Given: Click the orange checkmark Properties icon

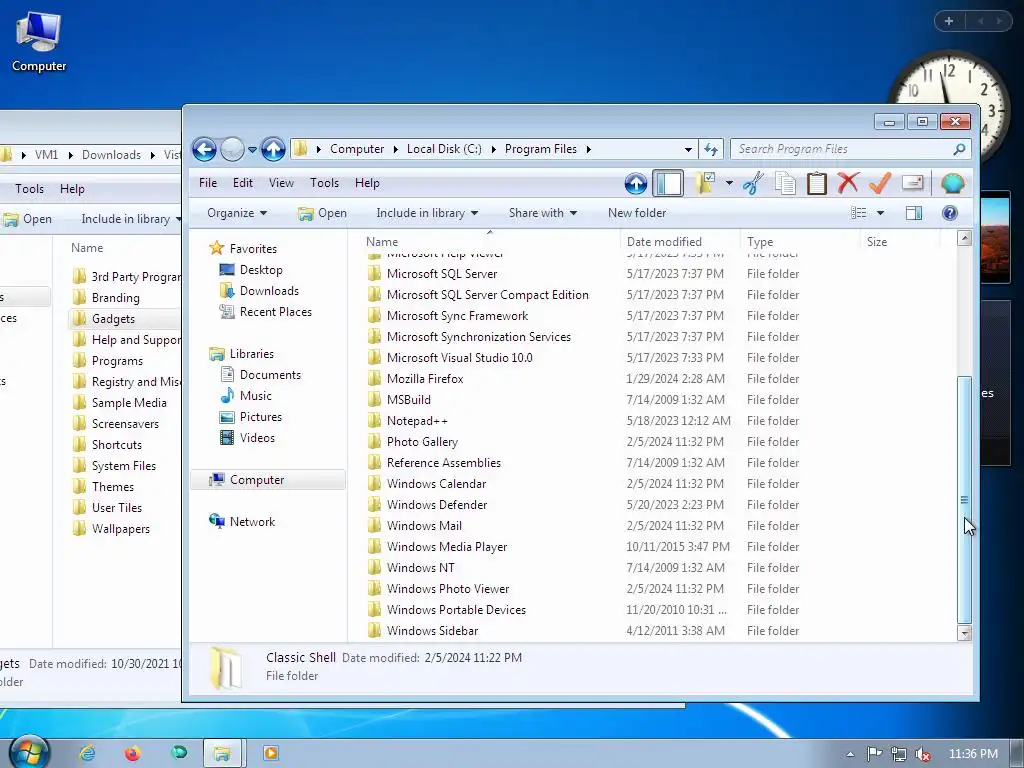Looking at the screenshot, I should coord(880,184).
